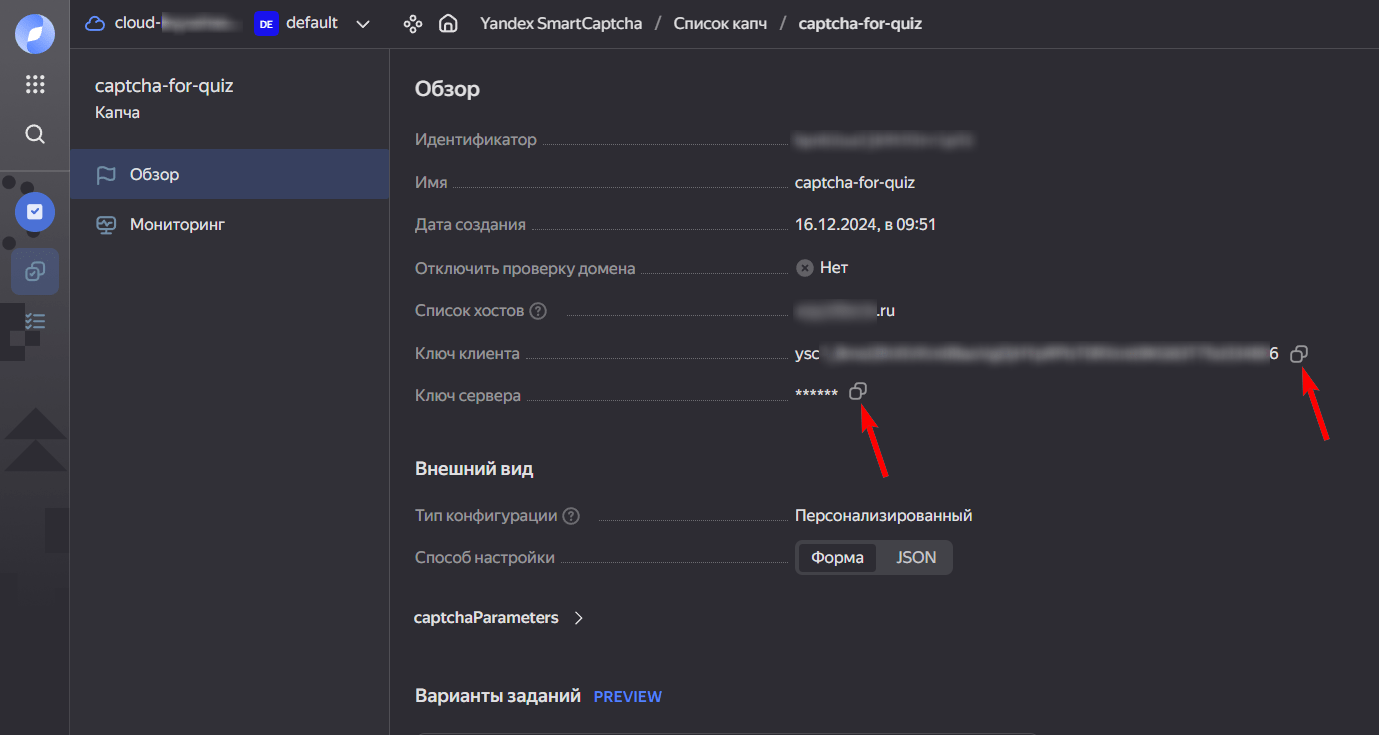Click the Дата создания label
1379x735 pixels.
pos(470,225)
